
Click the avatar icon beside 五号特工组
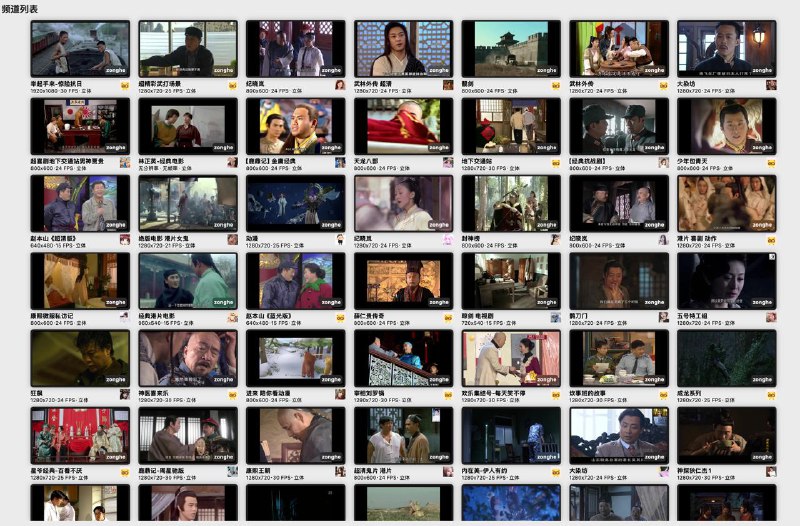tap(771, 317)
